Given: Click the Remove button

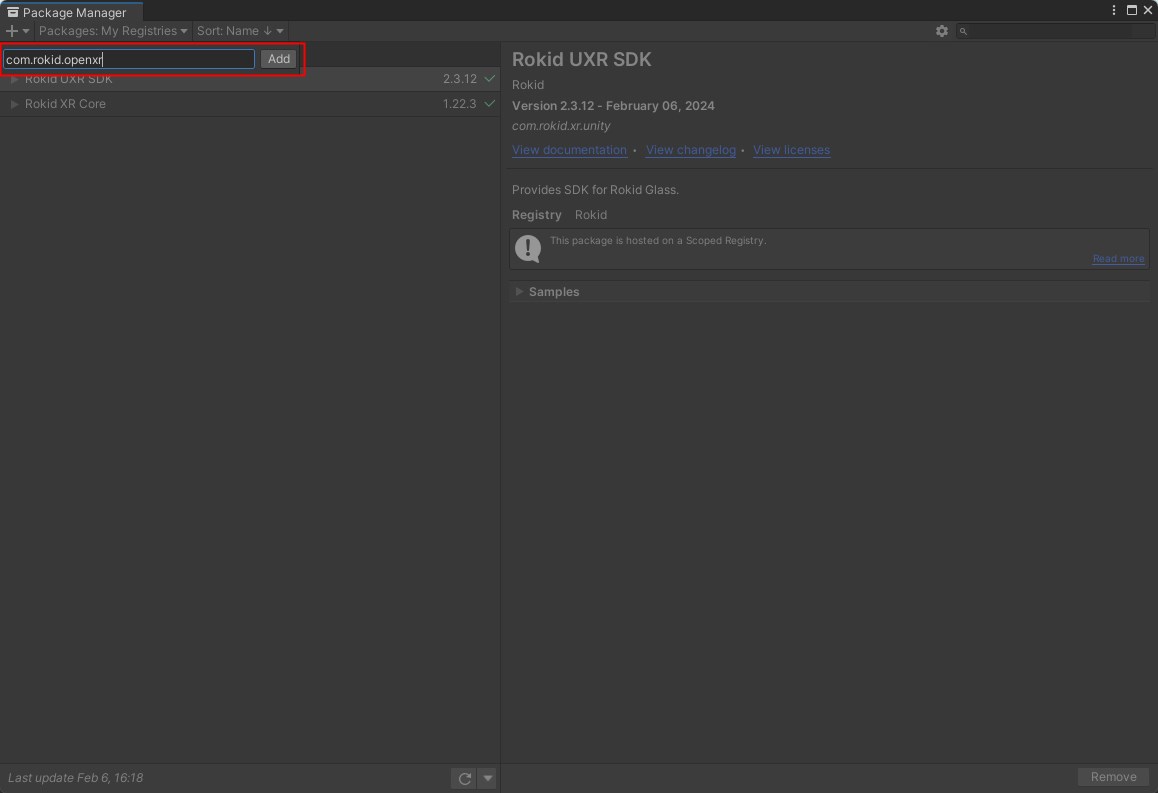Looking at the screenshot, I should [1114, 777].
